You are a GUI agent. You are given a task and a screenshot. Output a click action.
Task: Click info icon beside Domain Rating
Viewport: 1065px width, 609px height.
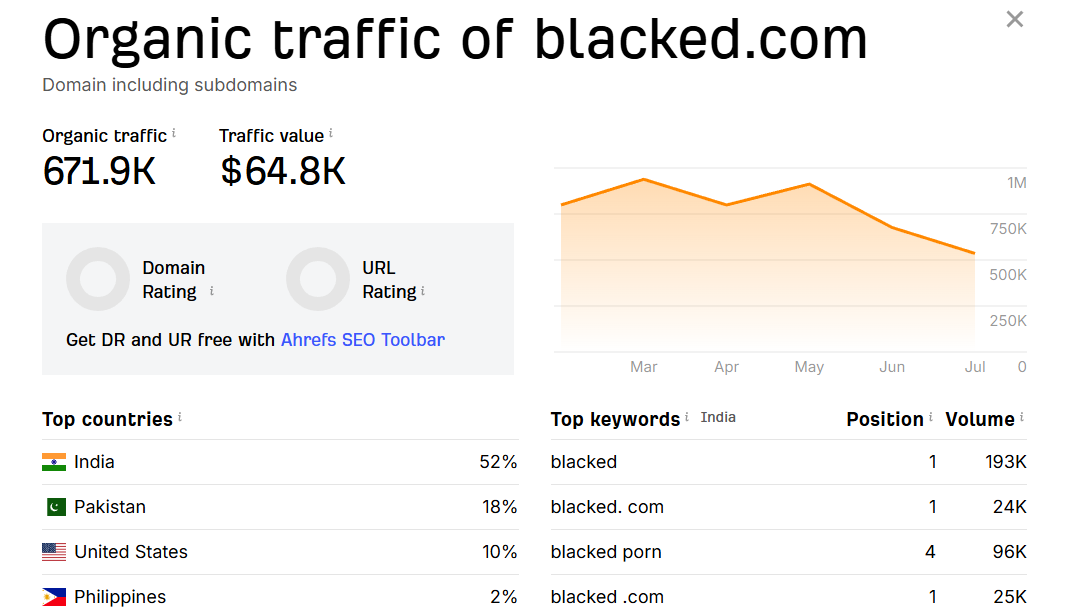point(212,291)
